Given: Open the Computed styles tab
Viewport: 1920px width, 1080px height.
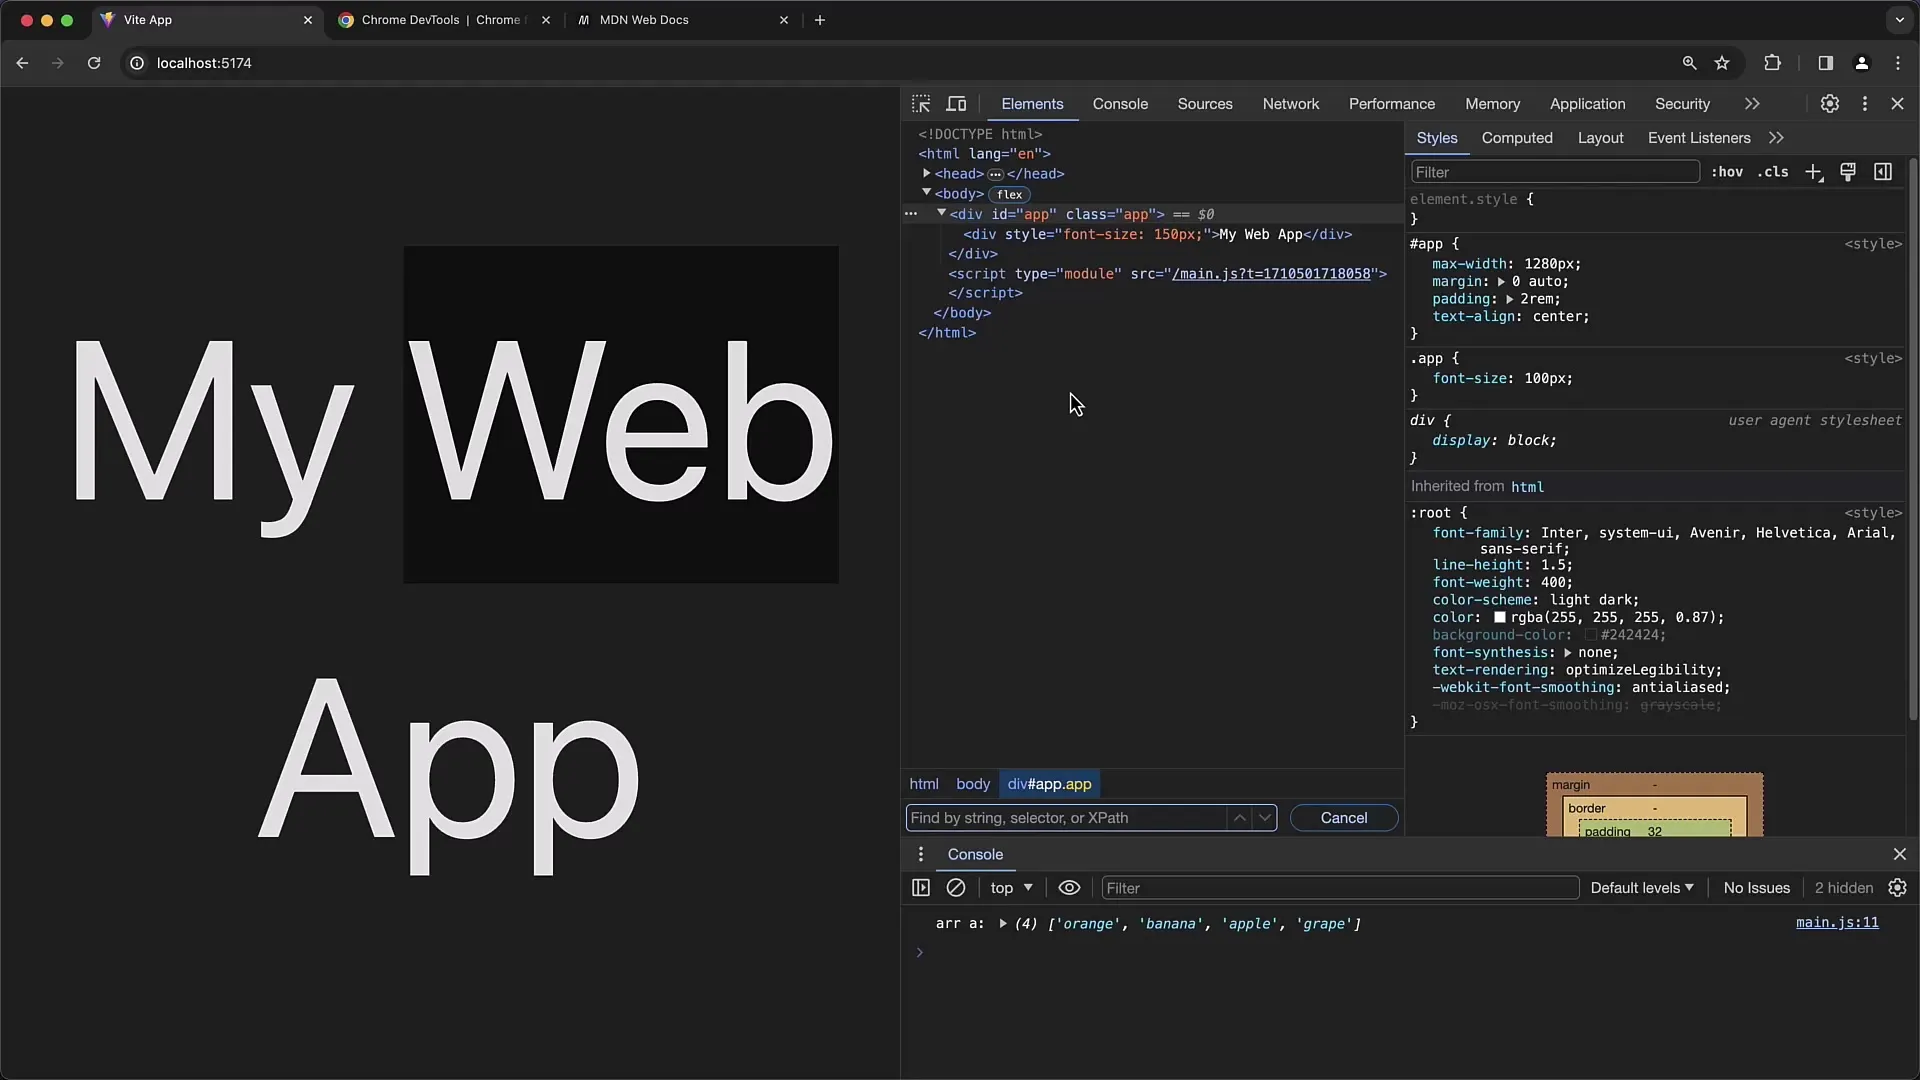Looking at the screenshot, I should coord(1517,138).
